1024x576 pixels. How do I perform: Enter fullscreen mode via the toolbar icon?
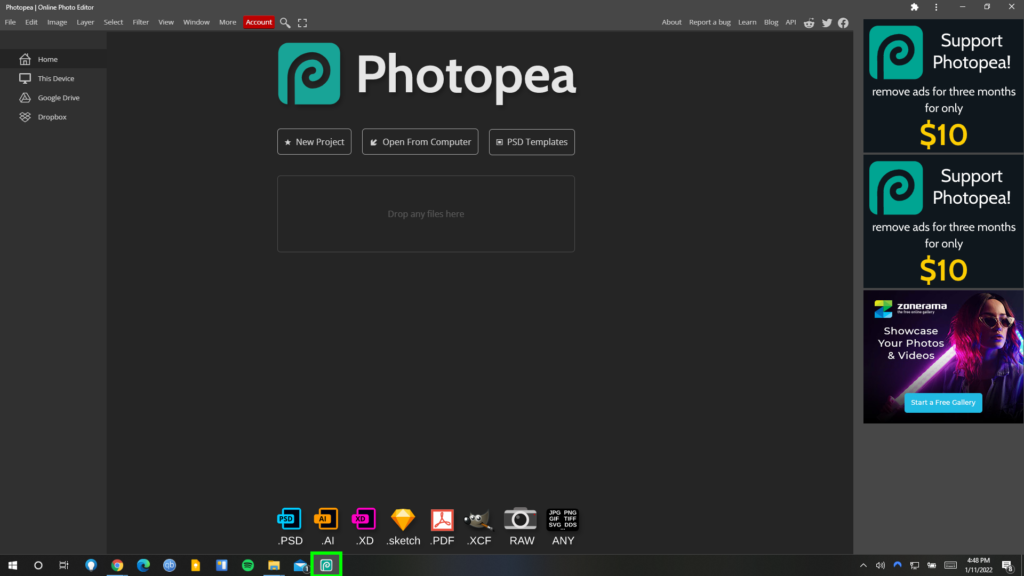tap(302, 21)
